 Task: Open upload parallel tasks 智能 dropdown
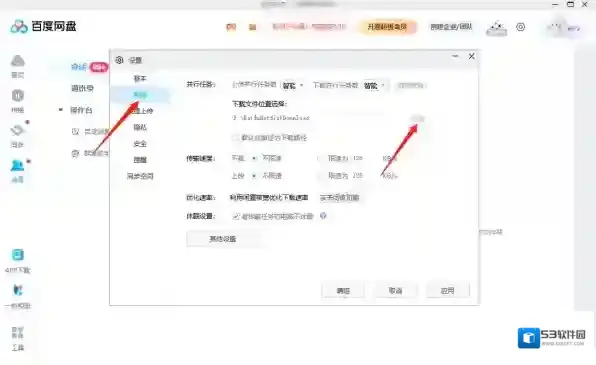click(x=292, y=86)
